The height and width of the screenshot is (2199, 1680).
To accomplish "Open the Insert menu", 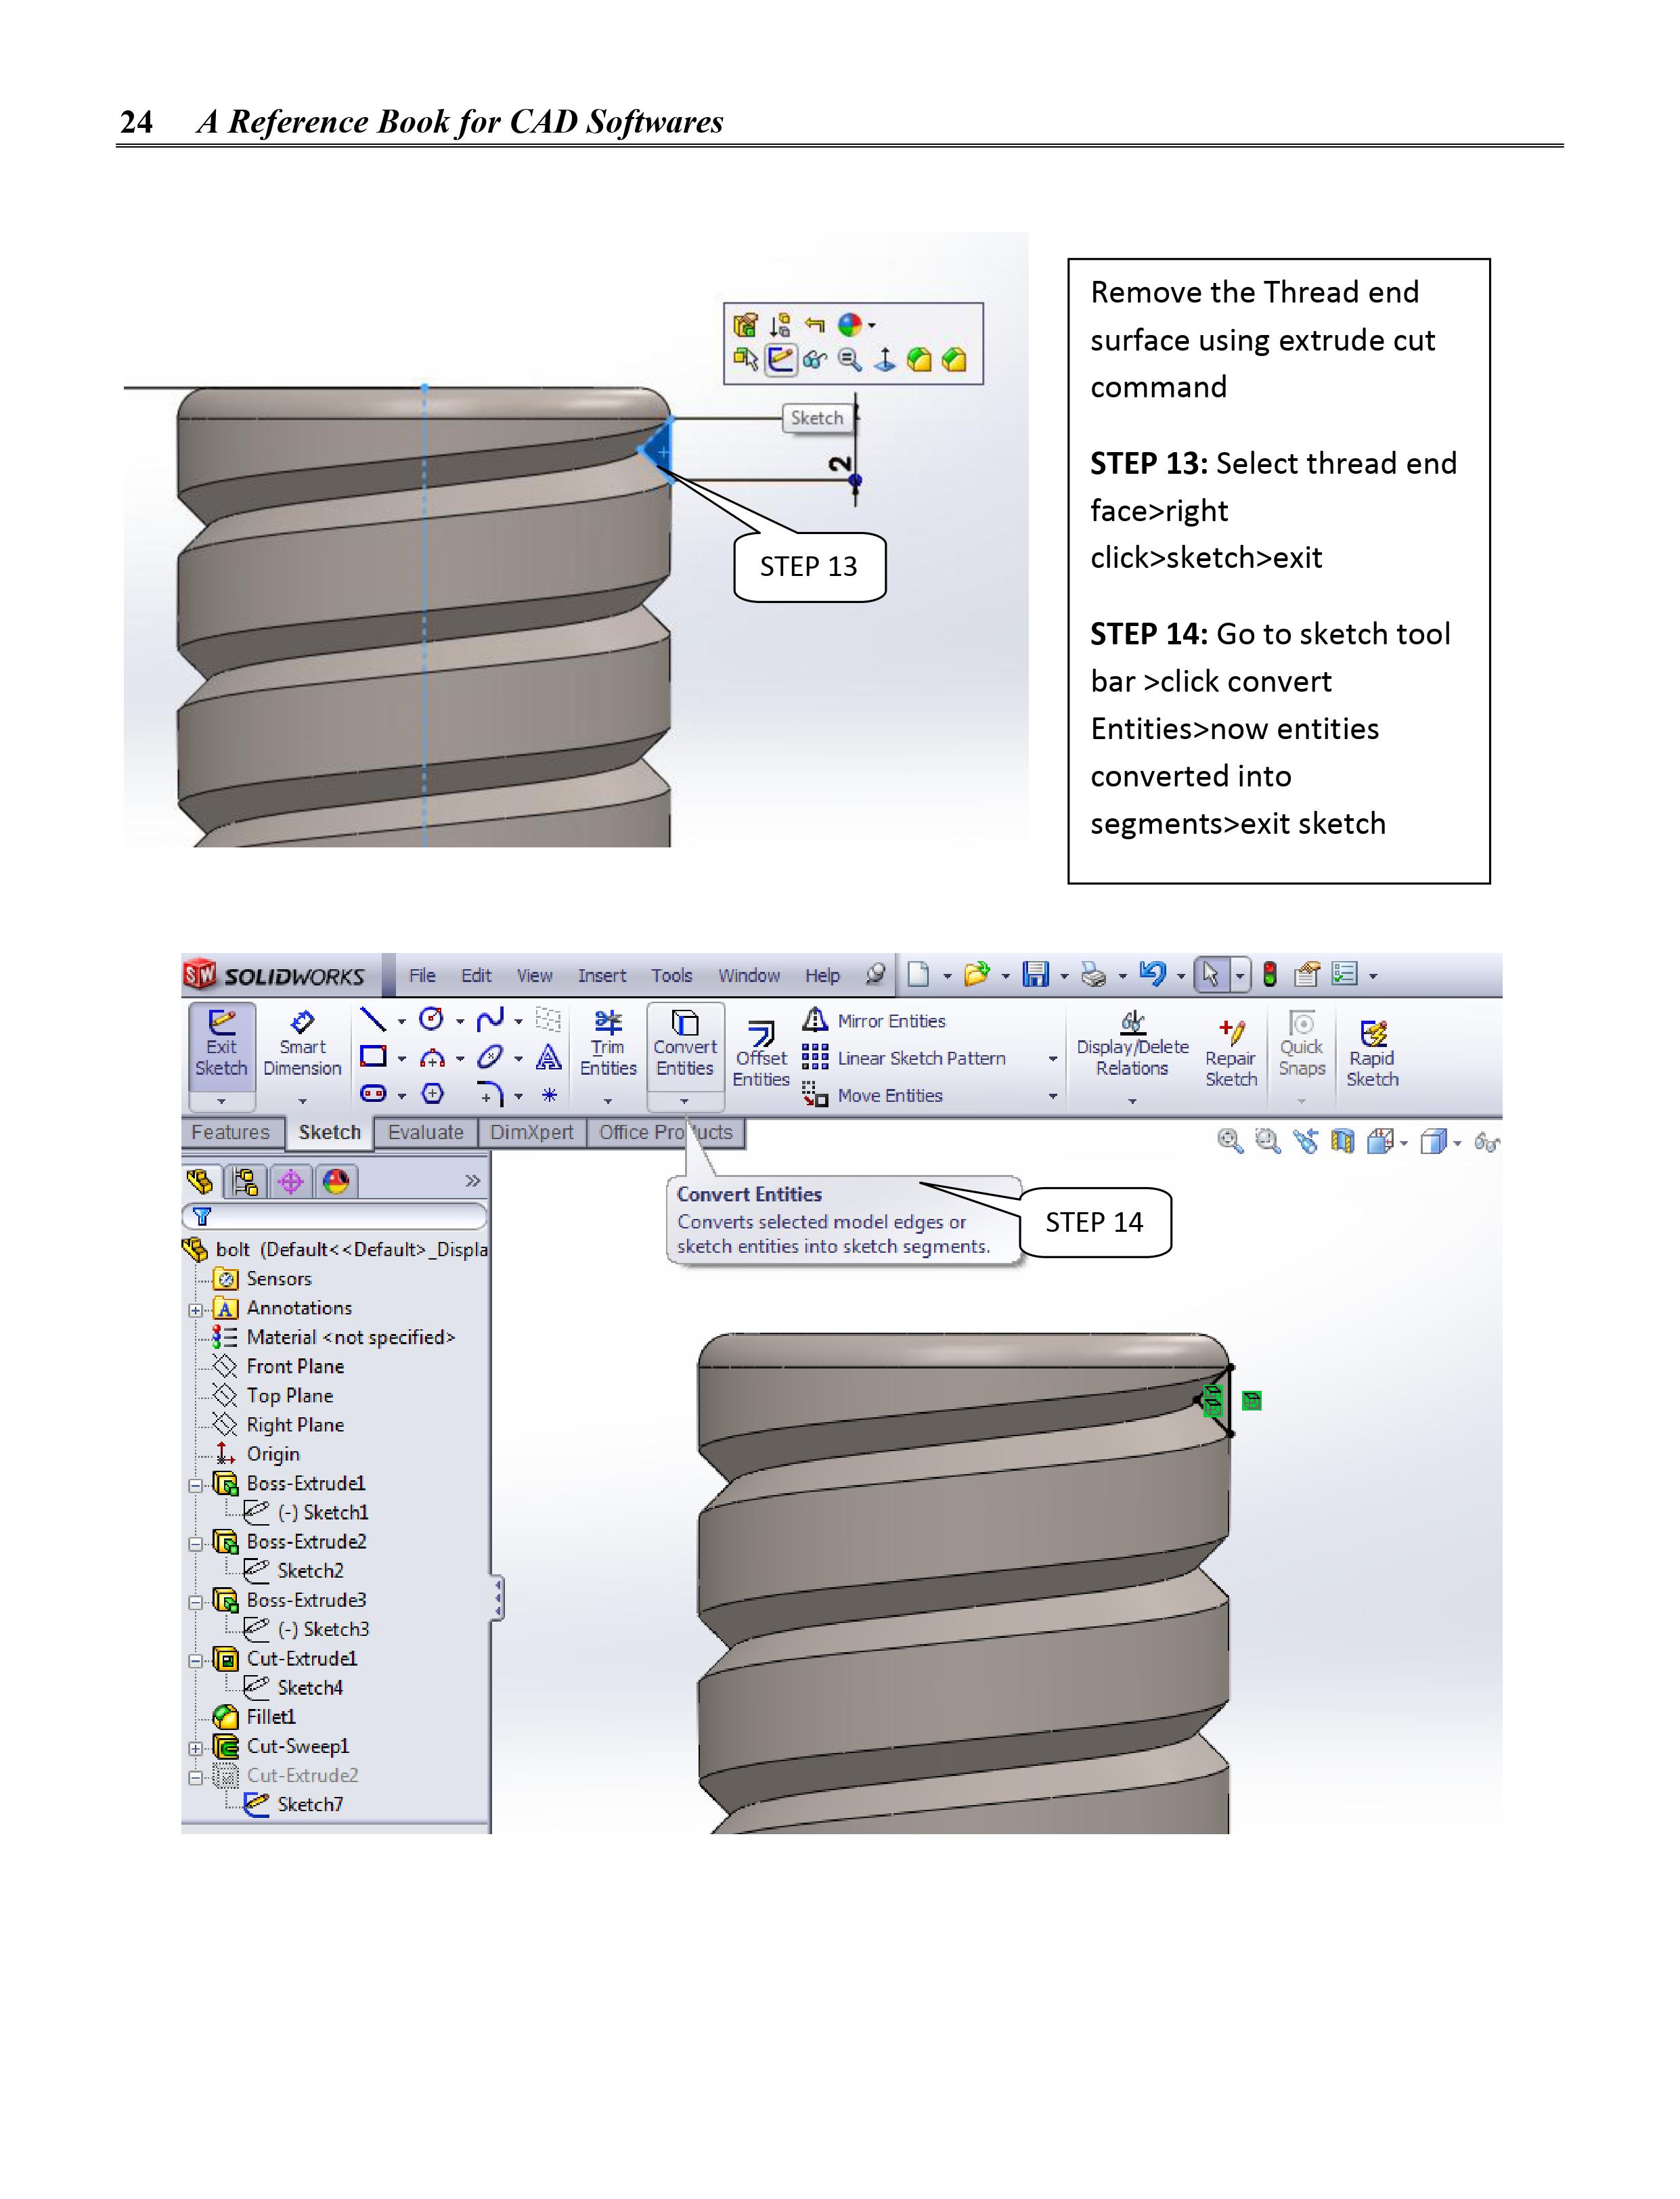I will coord(601,976).
